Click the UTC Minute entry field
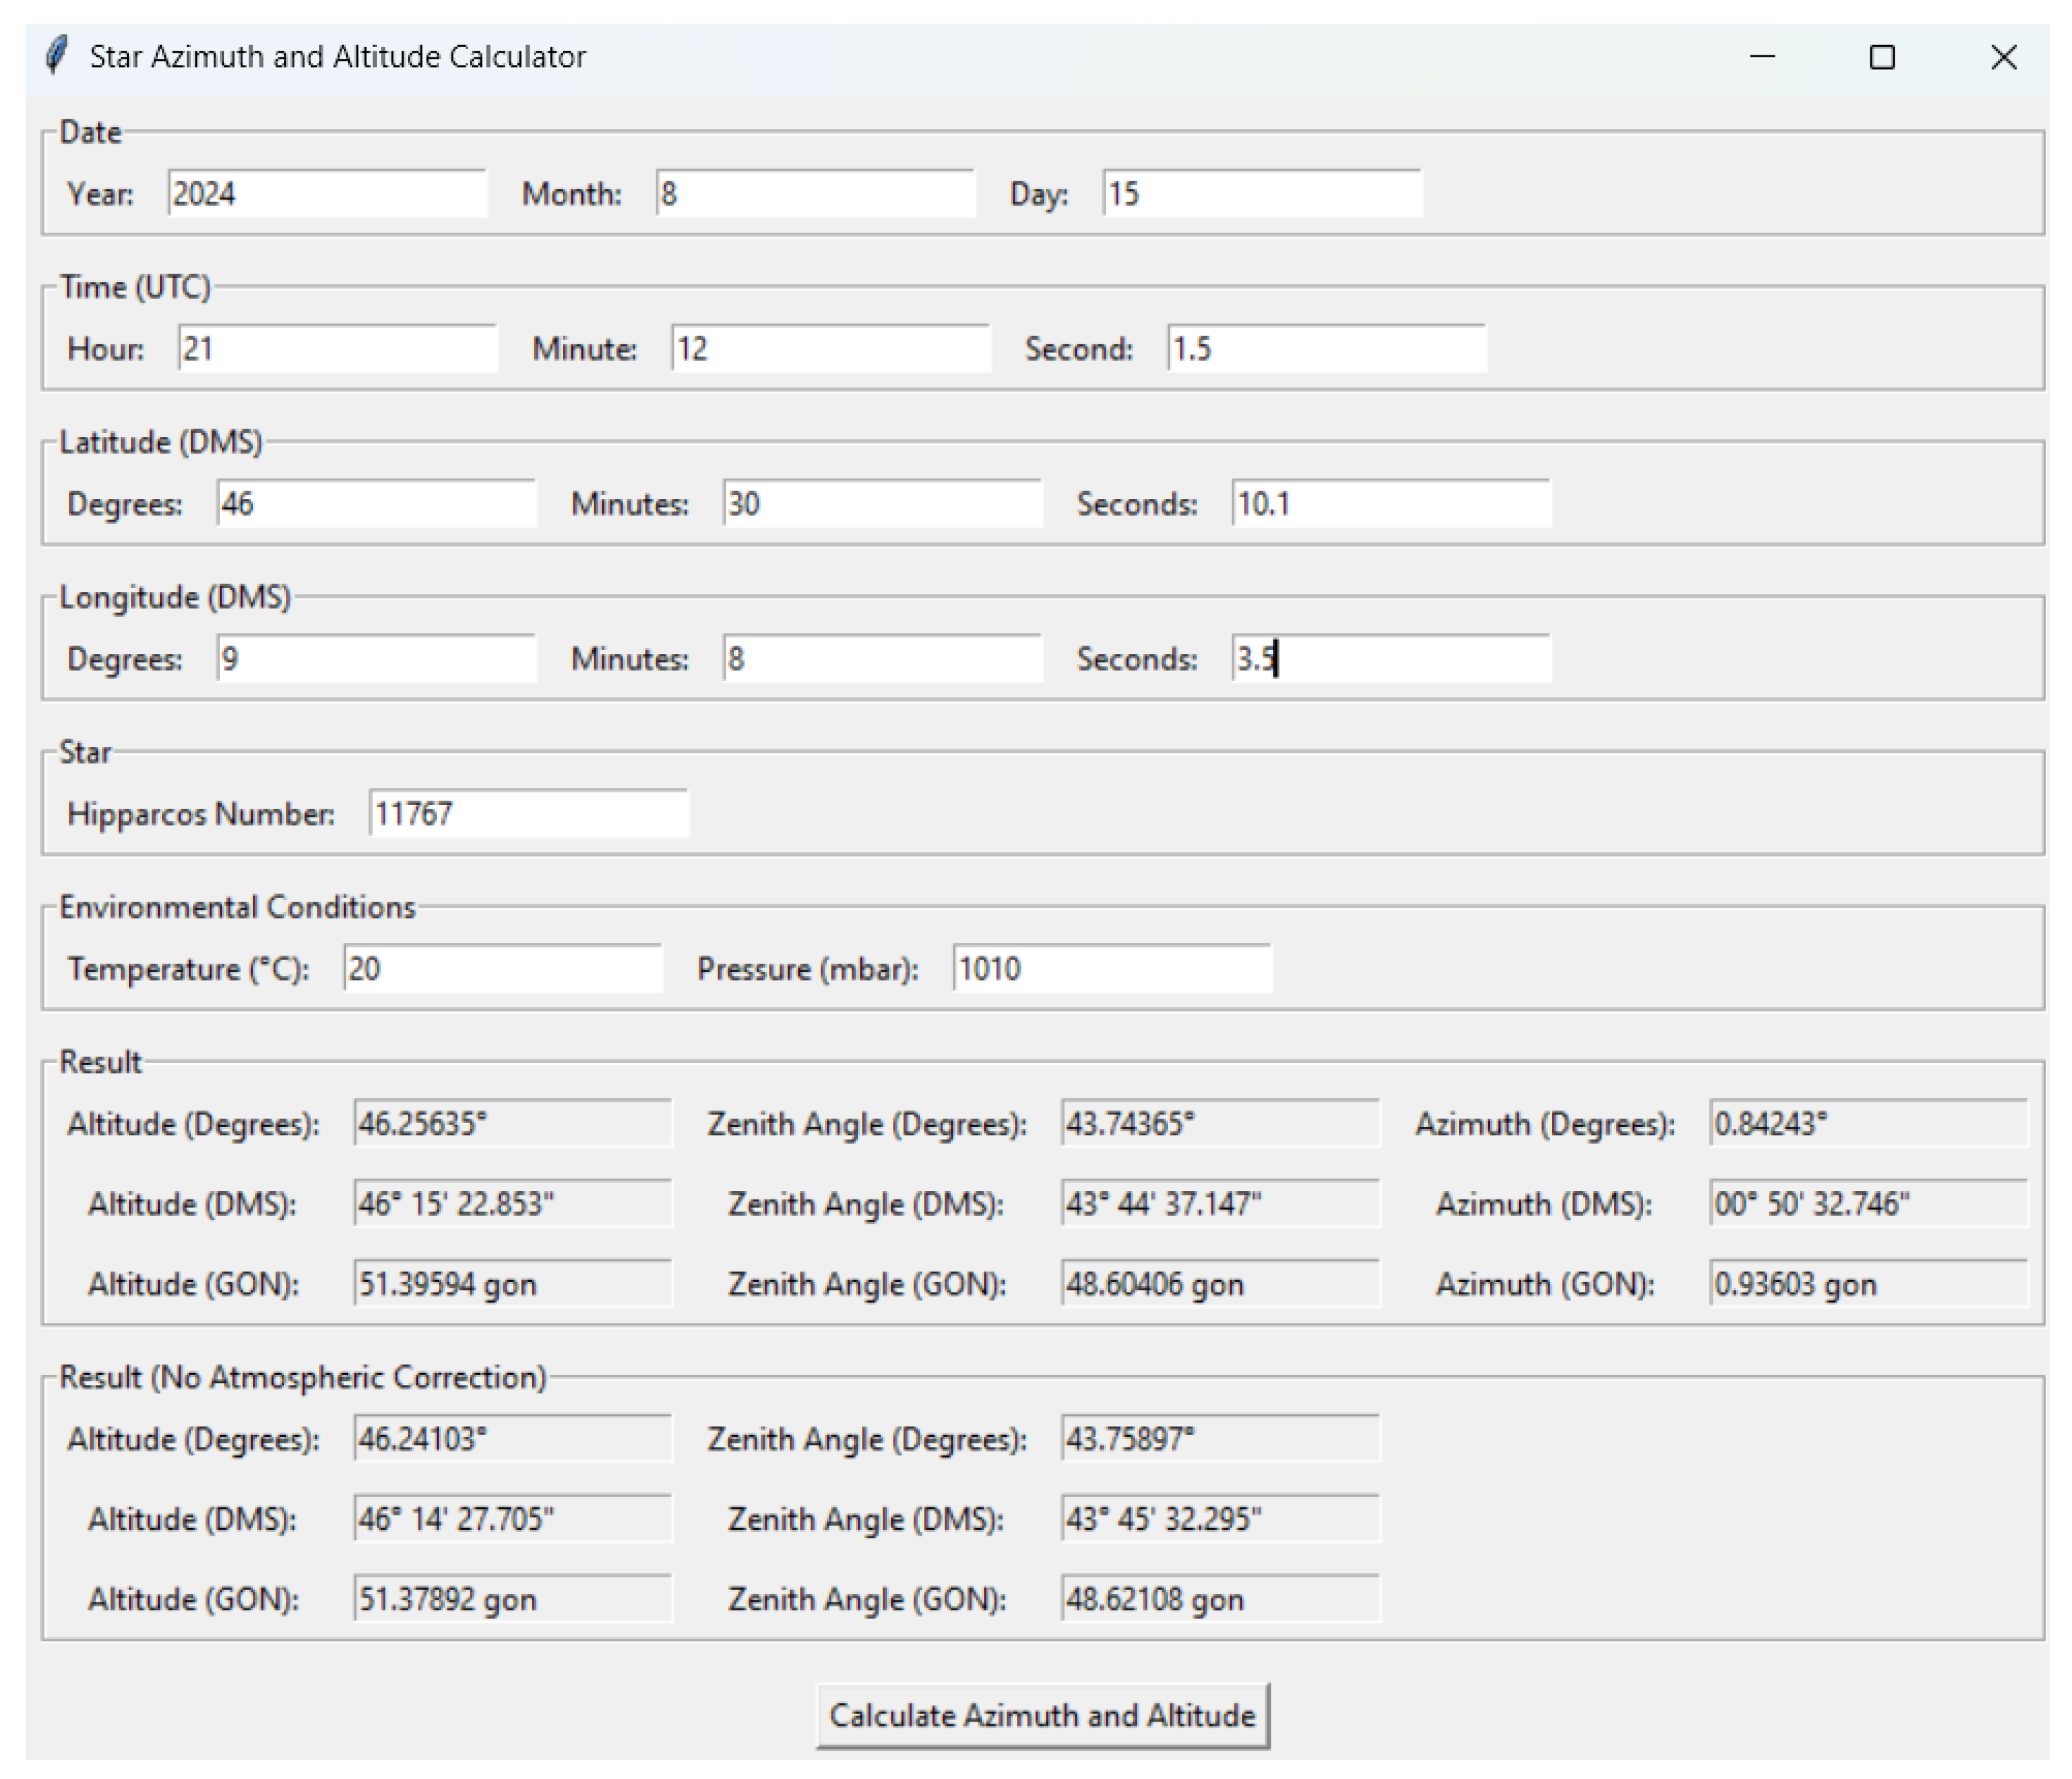2072x1779 pixels. (830, 348)
